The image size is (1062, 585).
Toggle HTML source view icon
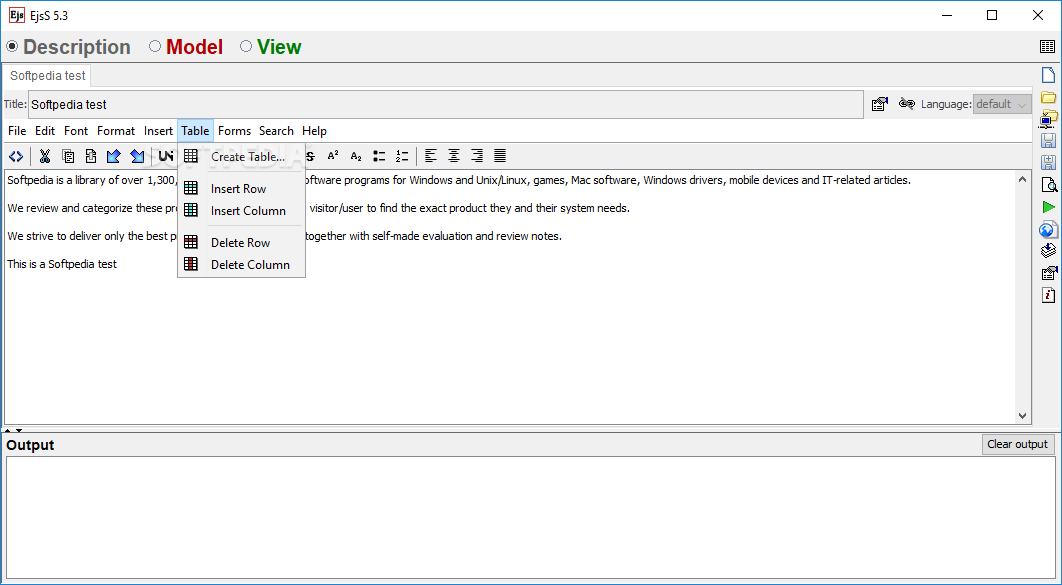click(x=16, y=156)
